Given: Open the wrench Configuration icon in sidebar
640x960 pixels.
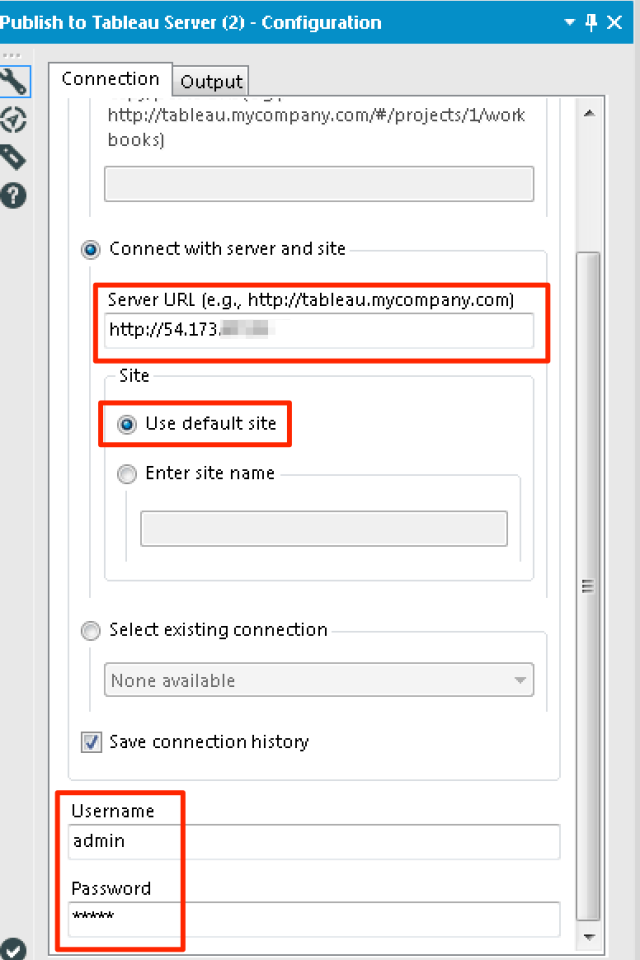Looking at the screenshot, I should click(13, 82).
